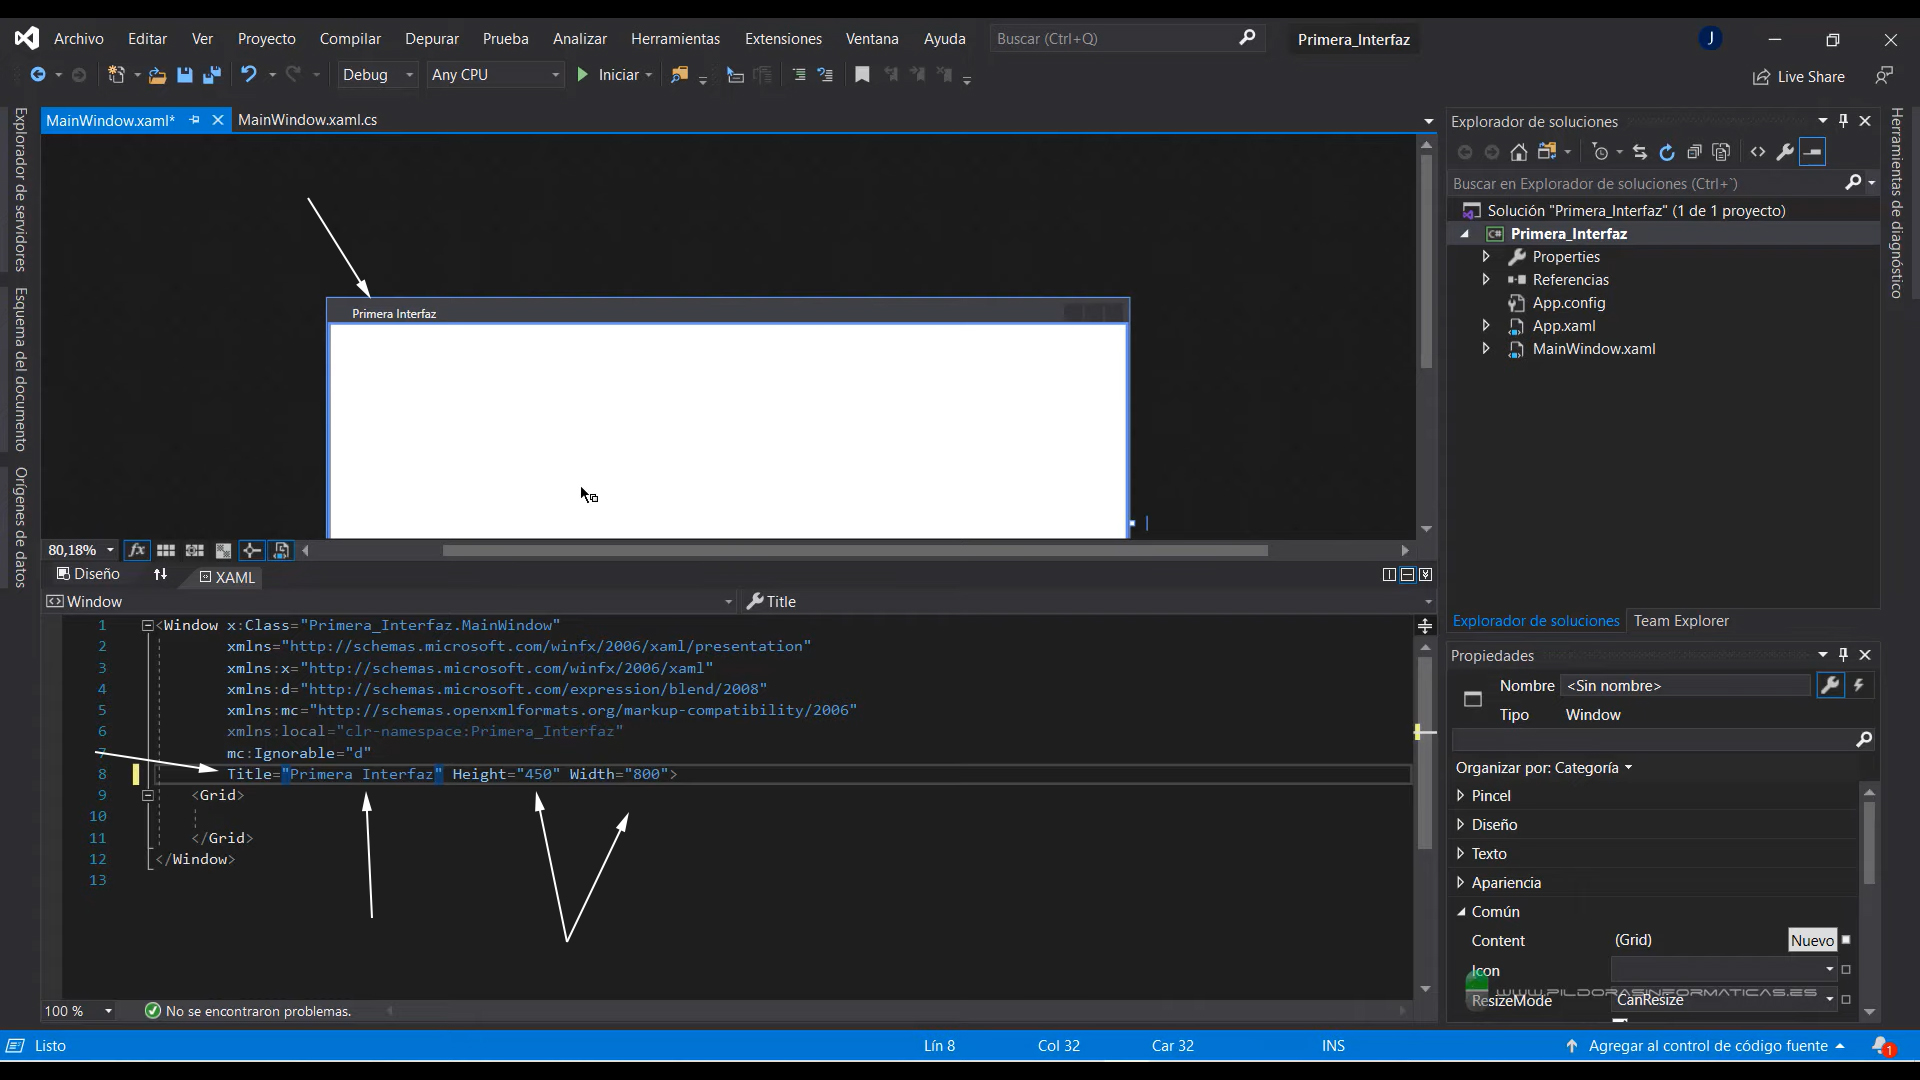Screen dimensions: 1920x1080
Task: Switch to the MainWindow.xaml.cs tab
Action: point(307,120)
